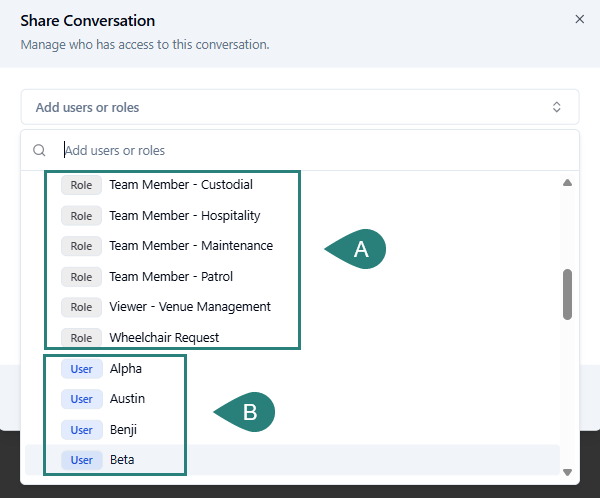
Task: Click the search magnifier icon
Action: click(40, 150)
